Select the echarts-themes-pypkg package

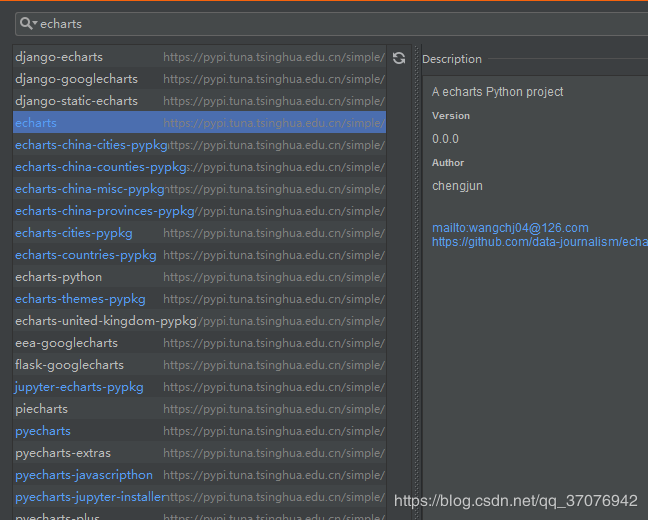[200, 299]
